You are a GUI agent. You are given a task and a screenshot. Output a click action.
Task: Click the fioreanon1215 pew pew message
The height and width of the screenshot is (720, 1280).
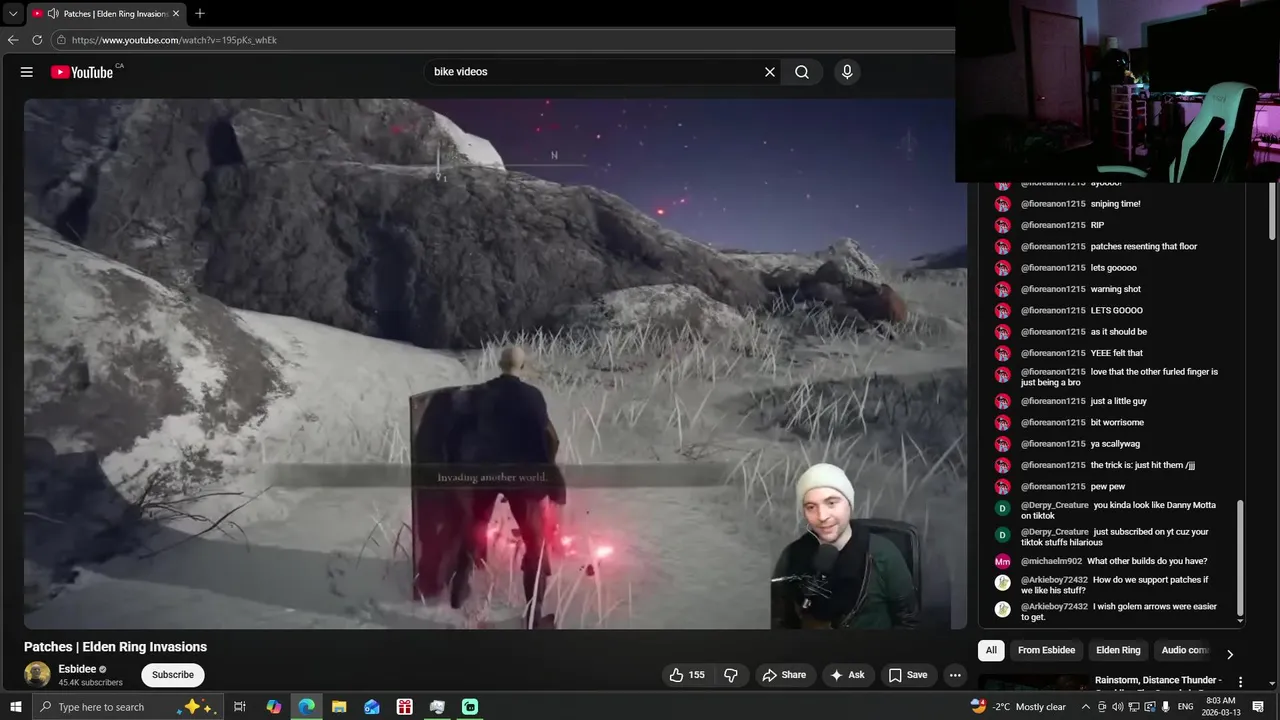pos(1107,487)
